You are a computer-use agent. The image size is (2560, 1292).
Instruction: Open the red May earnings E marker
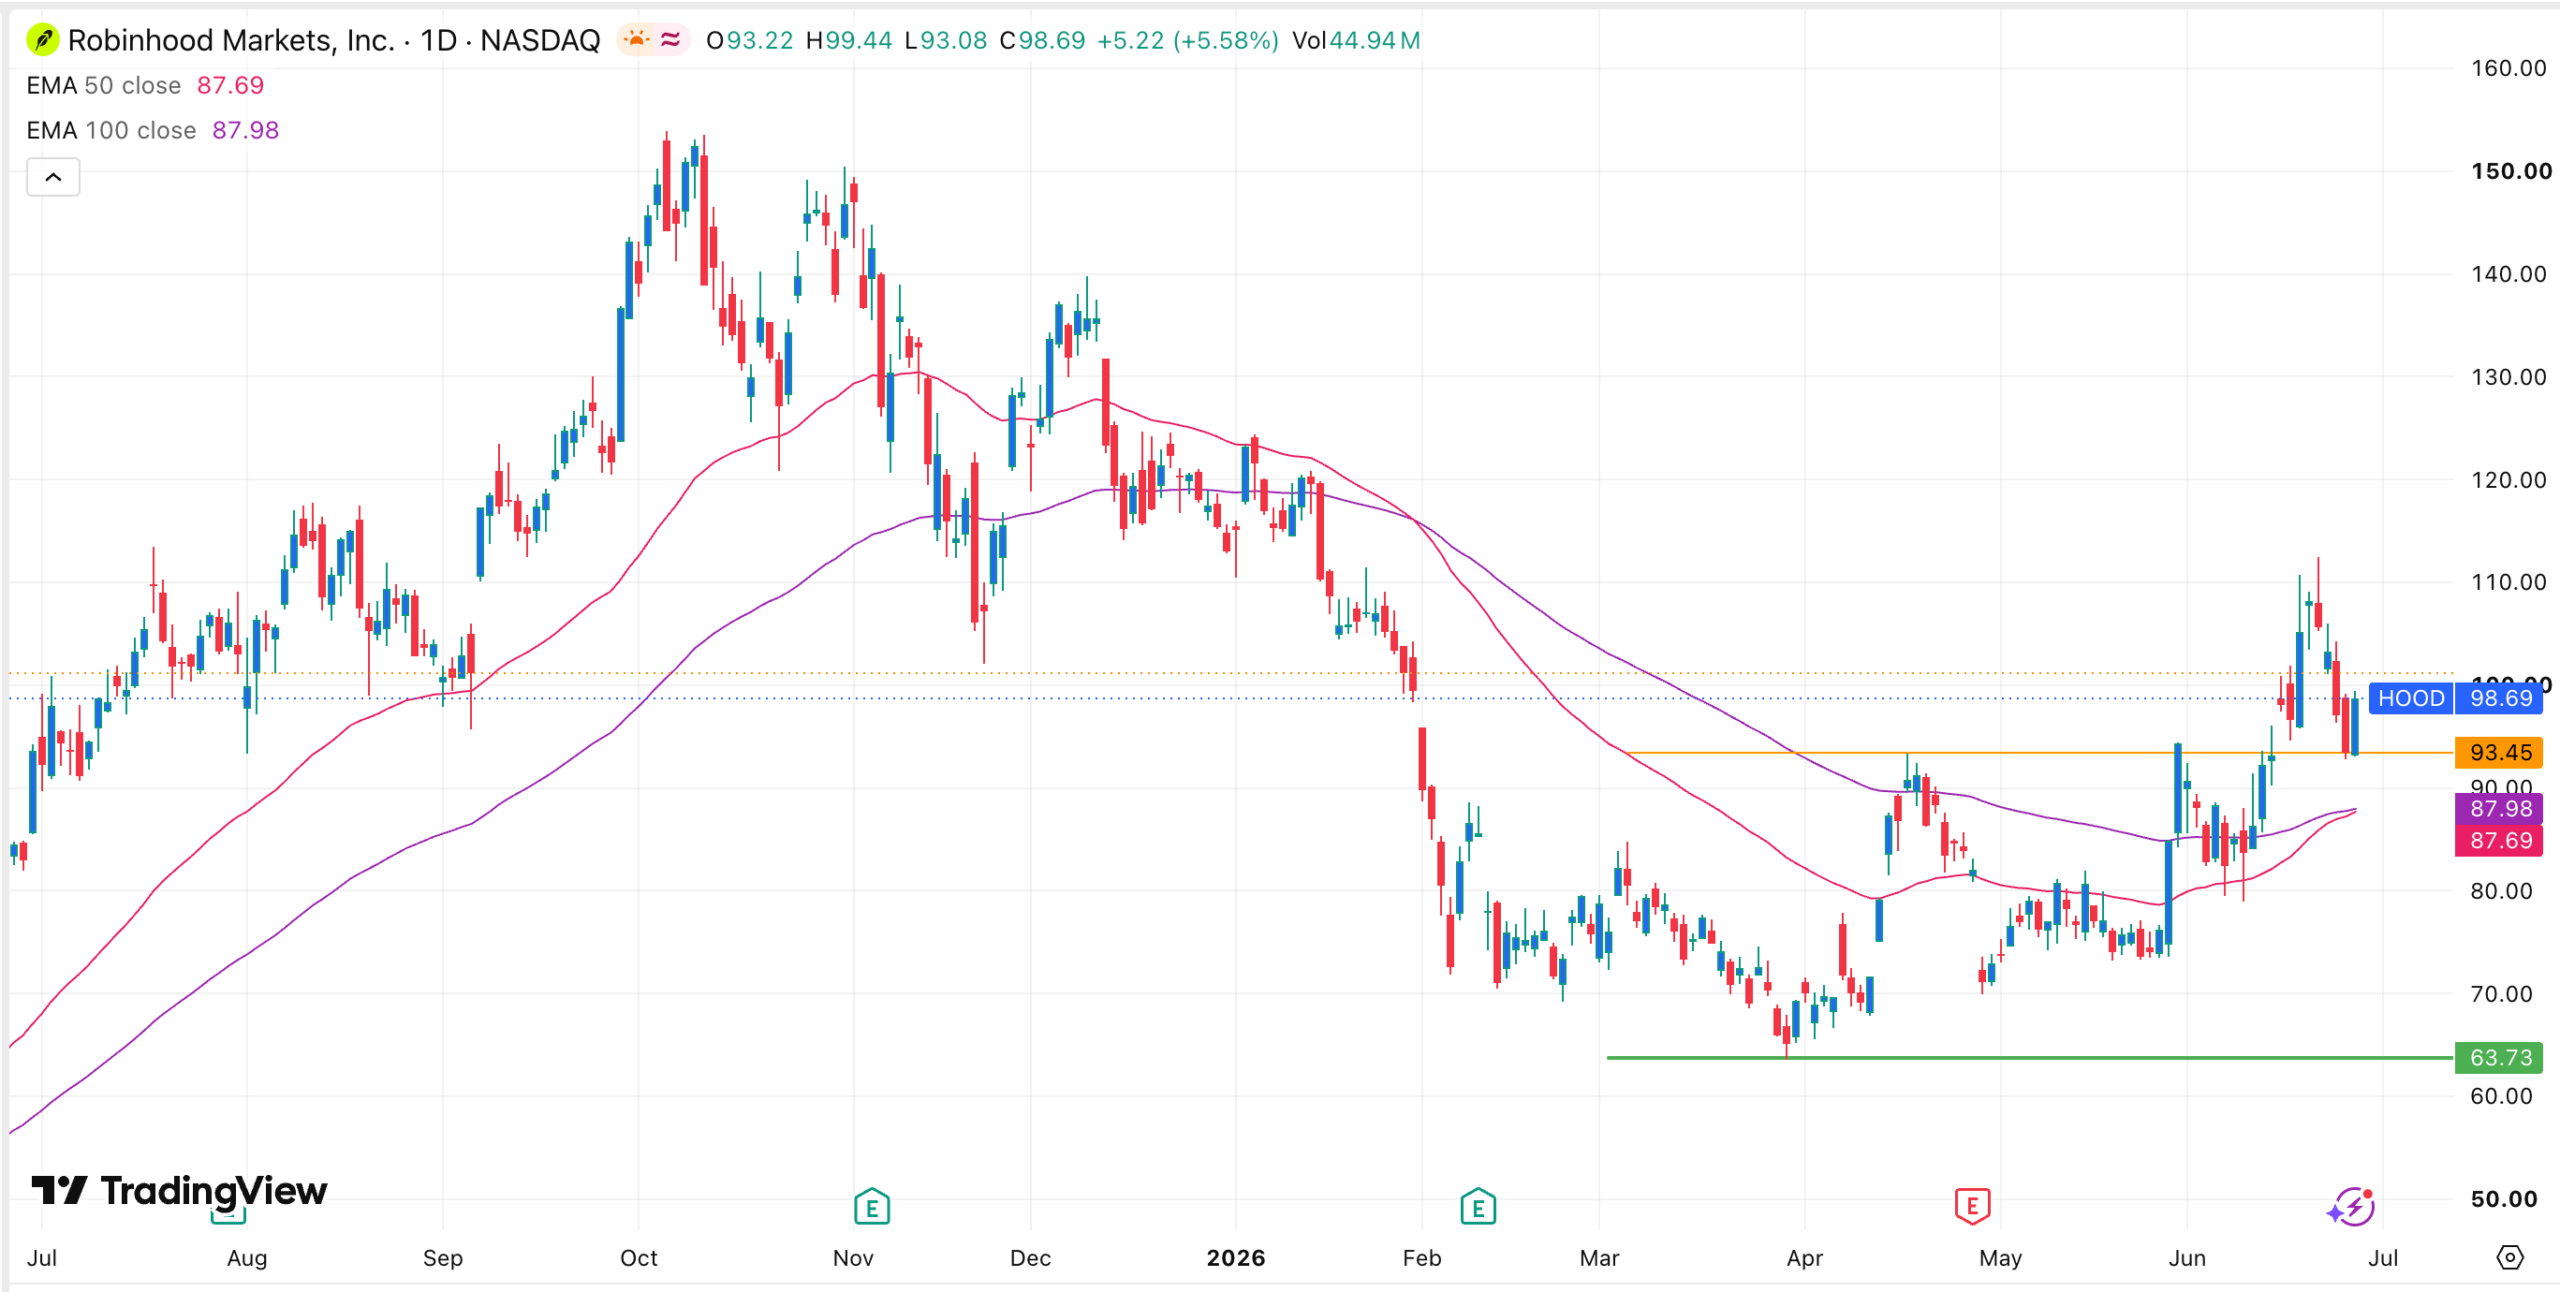point(1972,1206)
